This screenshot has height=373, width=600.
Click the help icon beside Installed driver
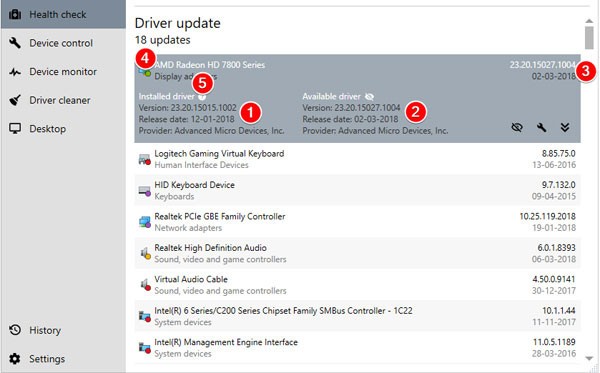click(202, 97)
